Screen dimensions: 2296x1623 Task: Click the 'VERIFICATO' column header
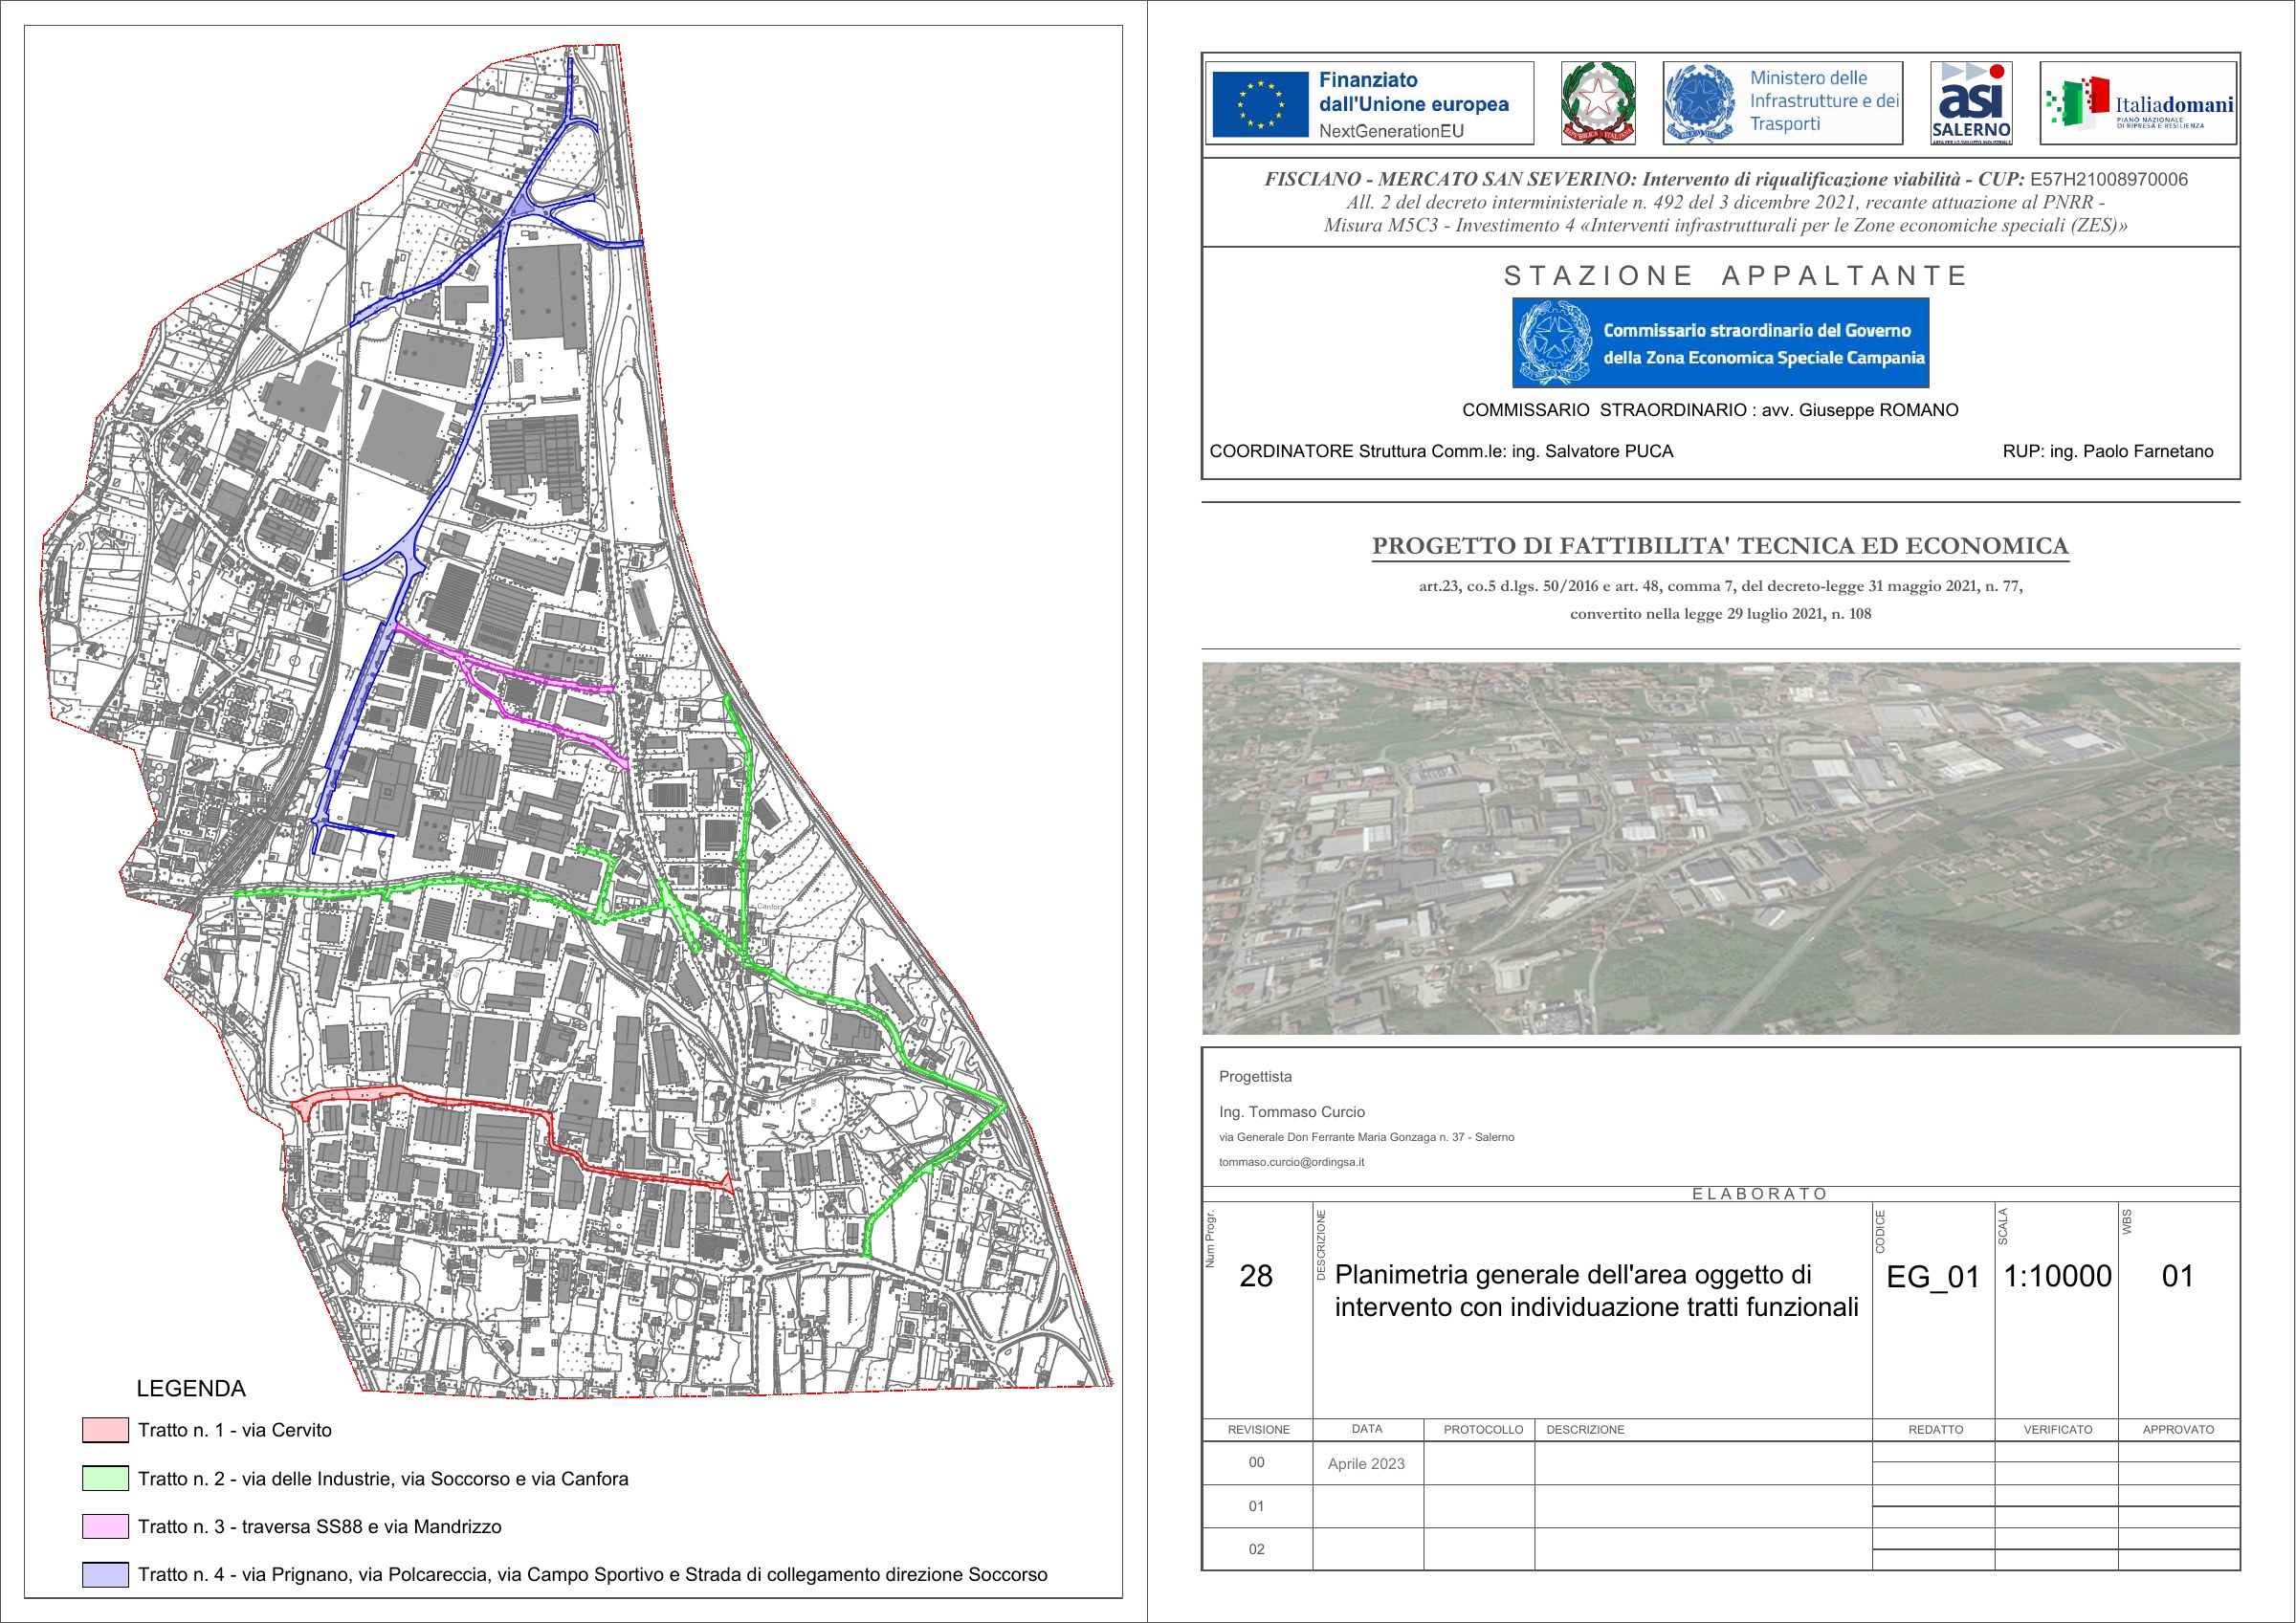2057,1430
